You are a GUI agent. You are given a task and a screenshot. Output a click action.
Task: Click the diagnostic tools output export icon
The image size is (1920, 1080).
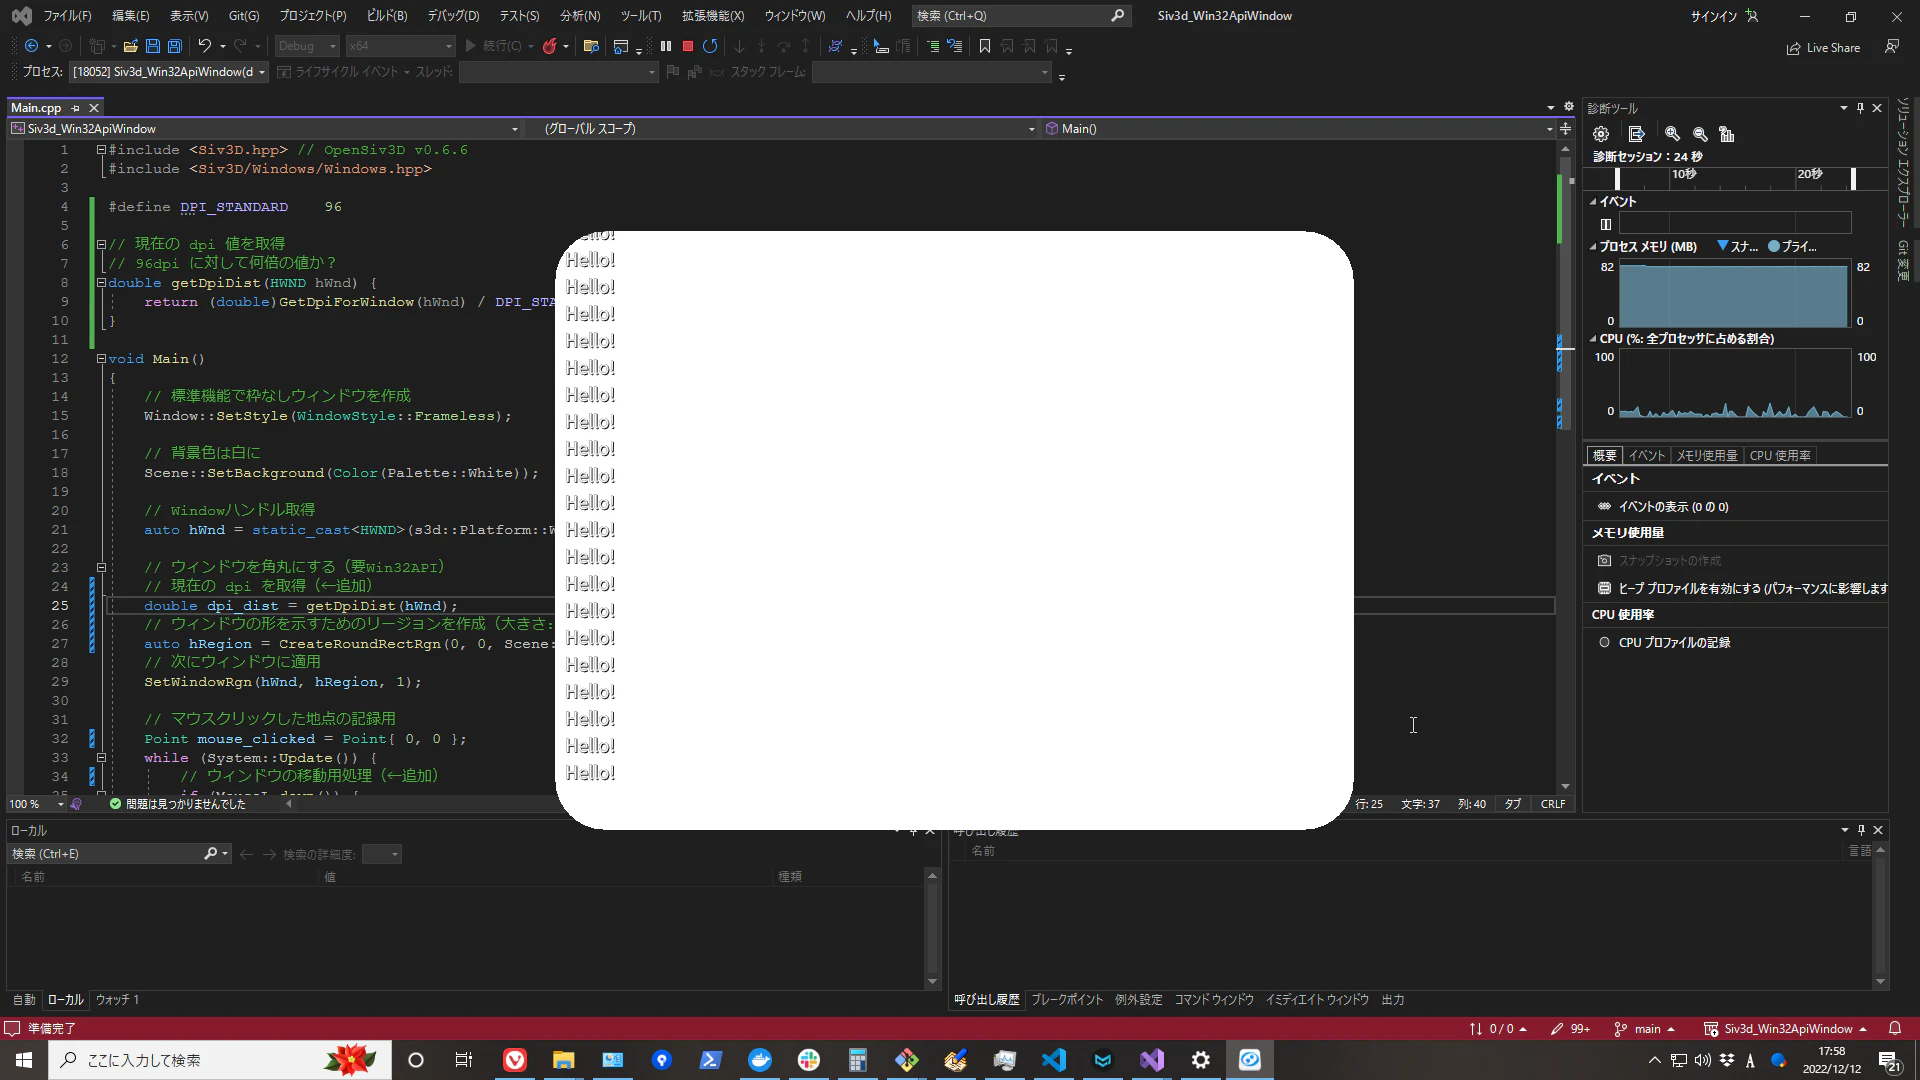(x=1636, y=134)
